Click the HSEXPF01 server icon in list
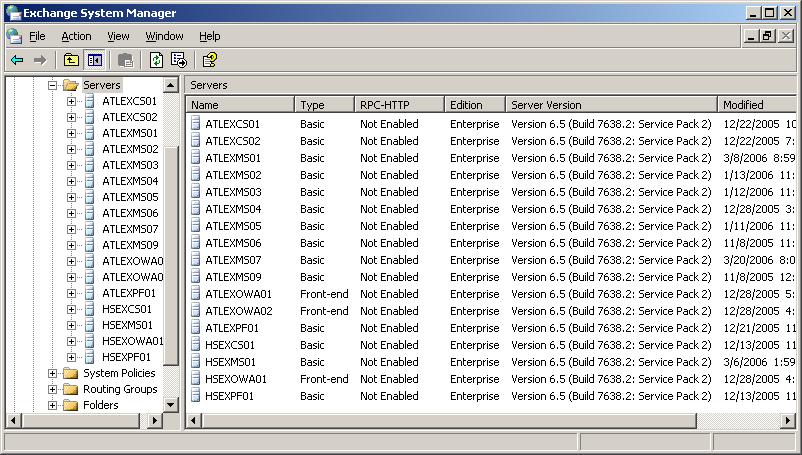Screen dimensions: 802x455 pos(195,396)
